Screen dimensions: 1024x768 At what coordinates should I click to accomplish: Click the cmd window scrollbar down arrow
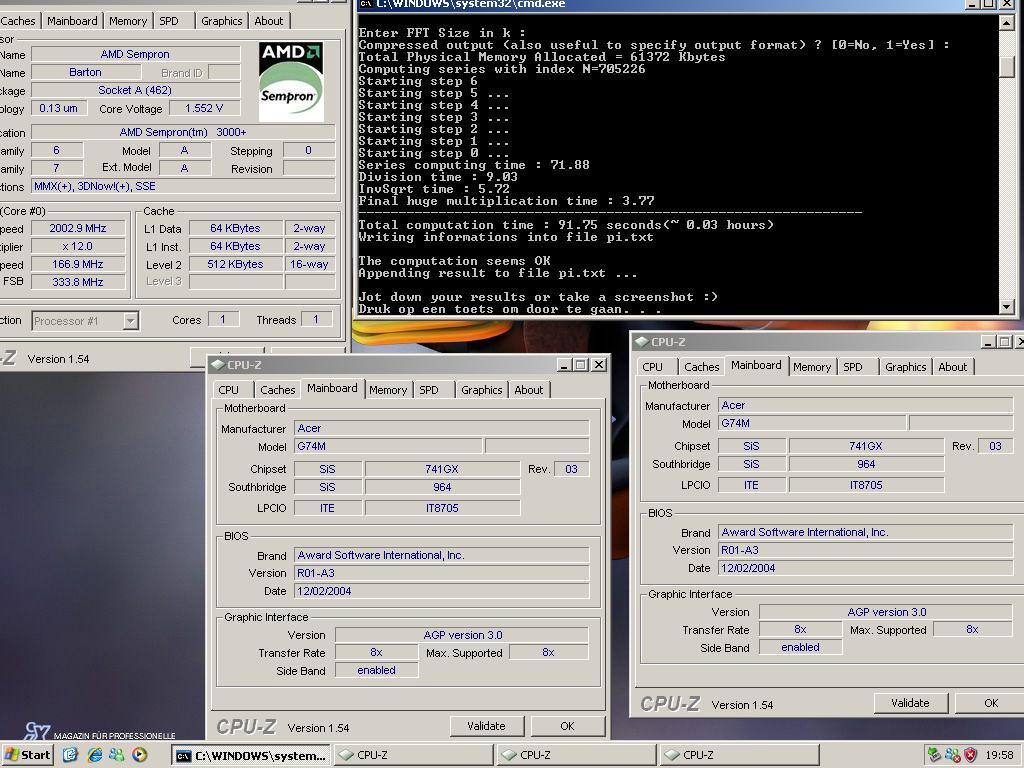click(x=1007, y=306)
